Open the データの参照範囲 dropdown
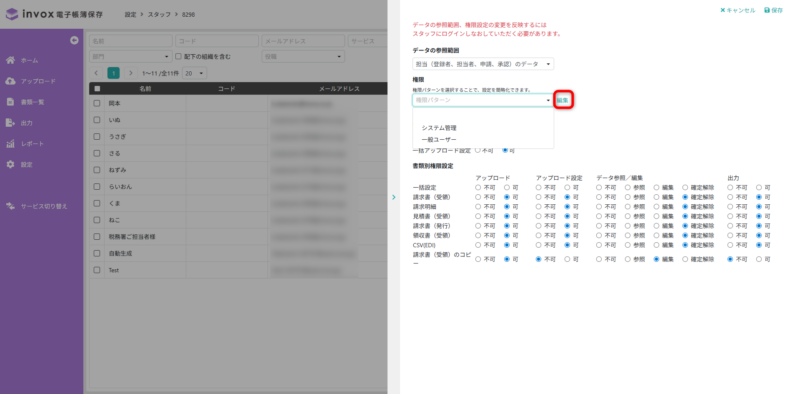Viewport: 800px width, 394px height. click(x=483, y=64)
